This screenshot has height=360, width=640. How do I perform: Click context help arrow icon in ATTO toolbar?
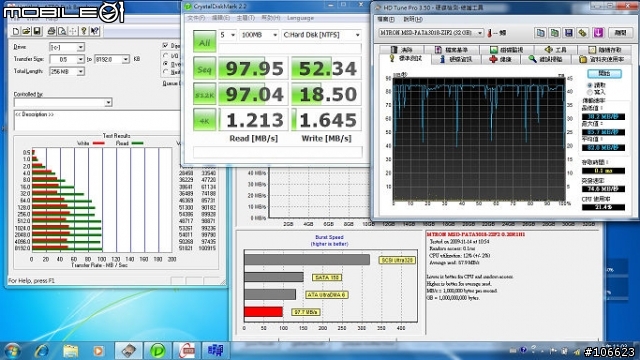(95, 31)
